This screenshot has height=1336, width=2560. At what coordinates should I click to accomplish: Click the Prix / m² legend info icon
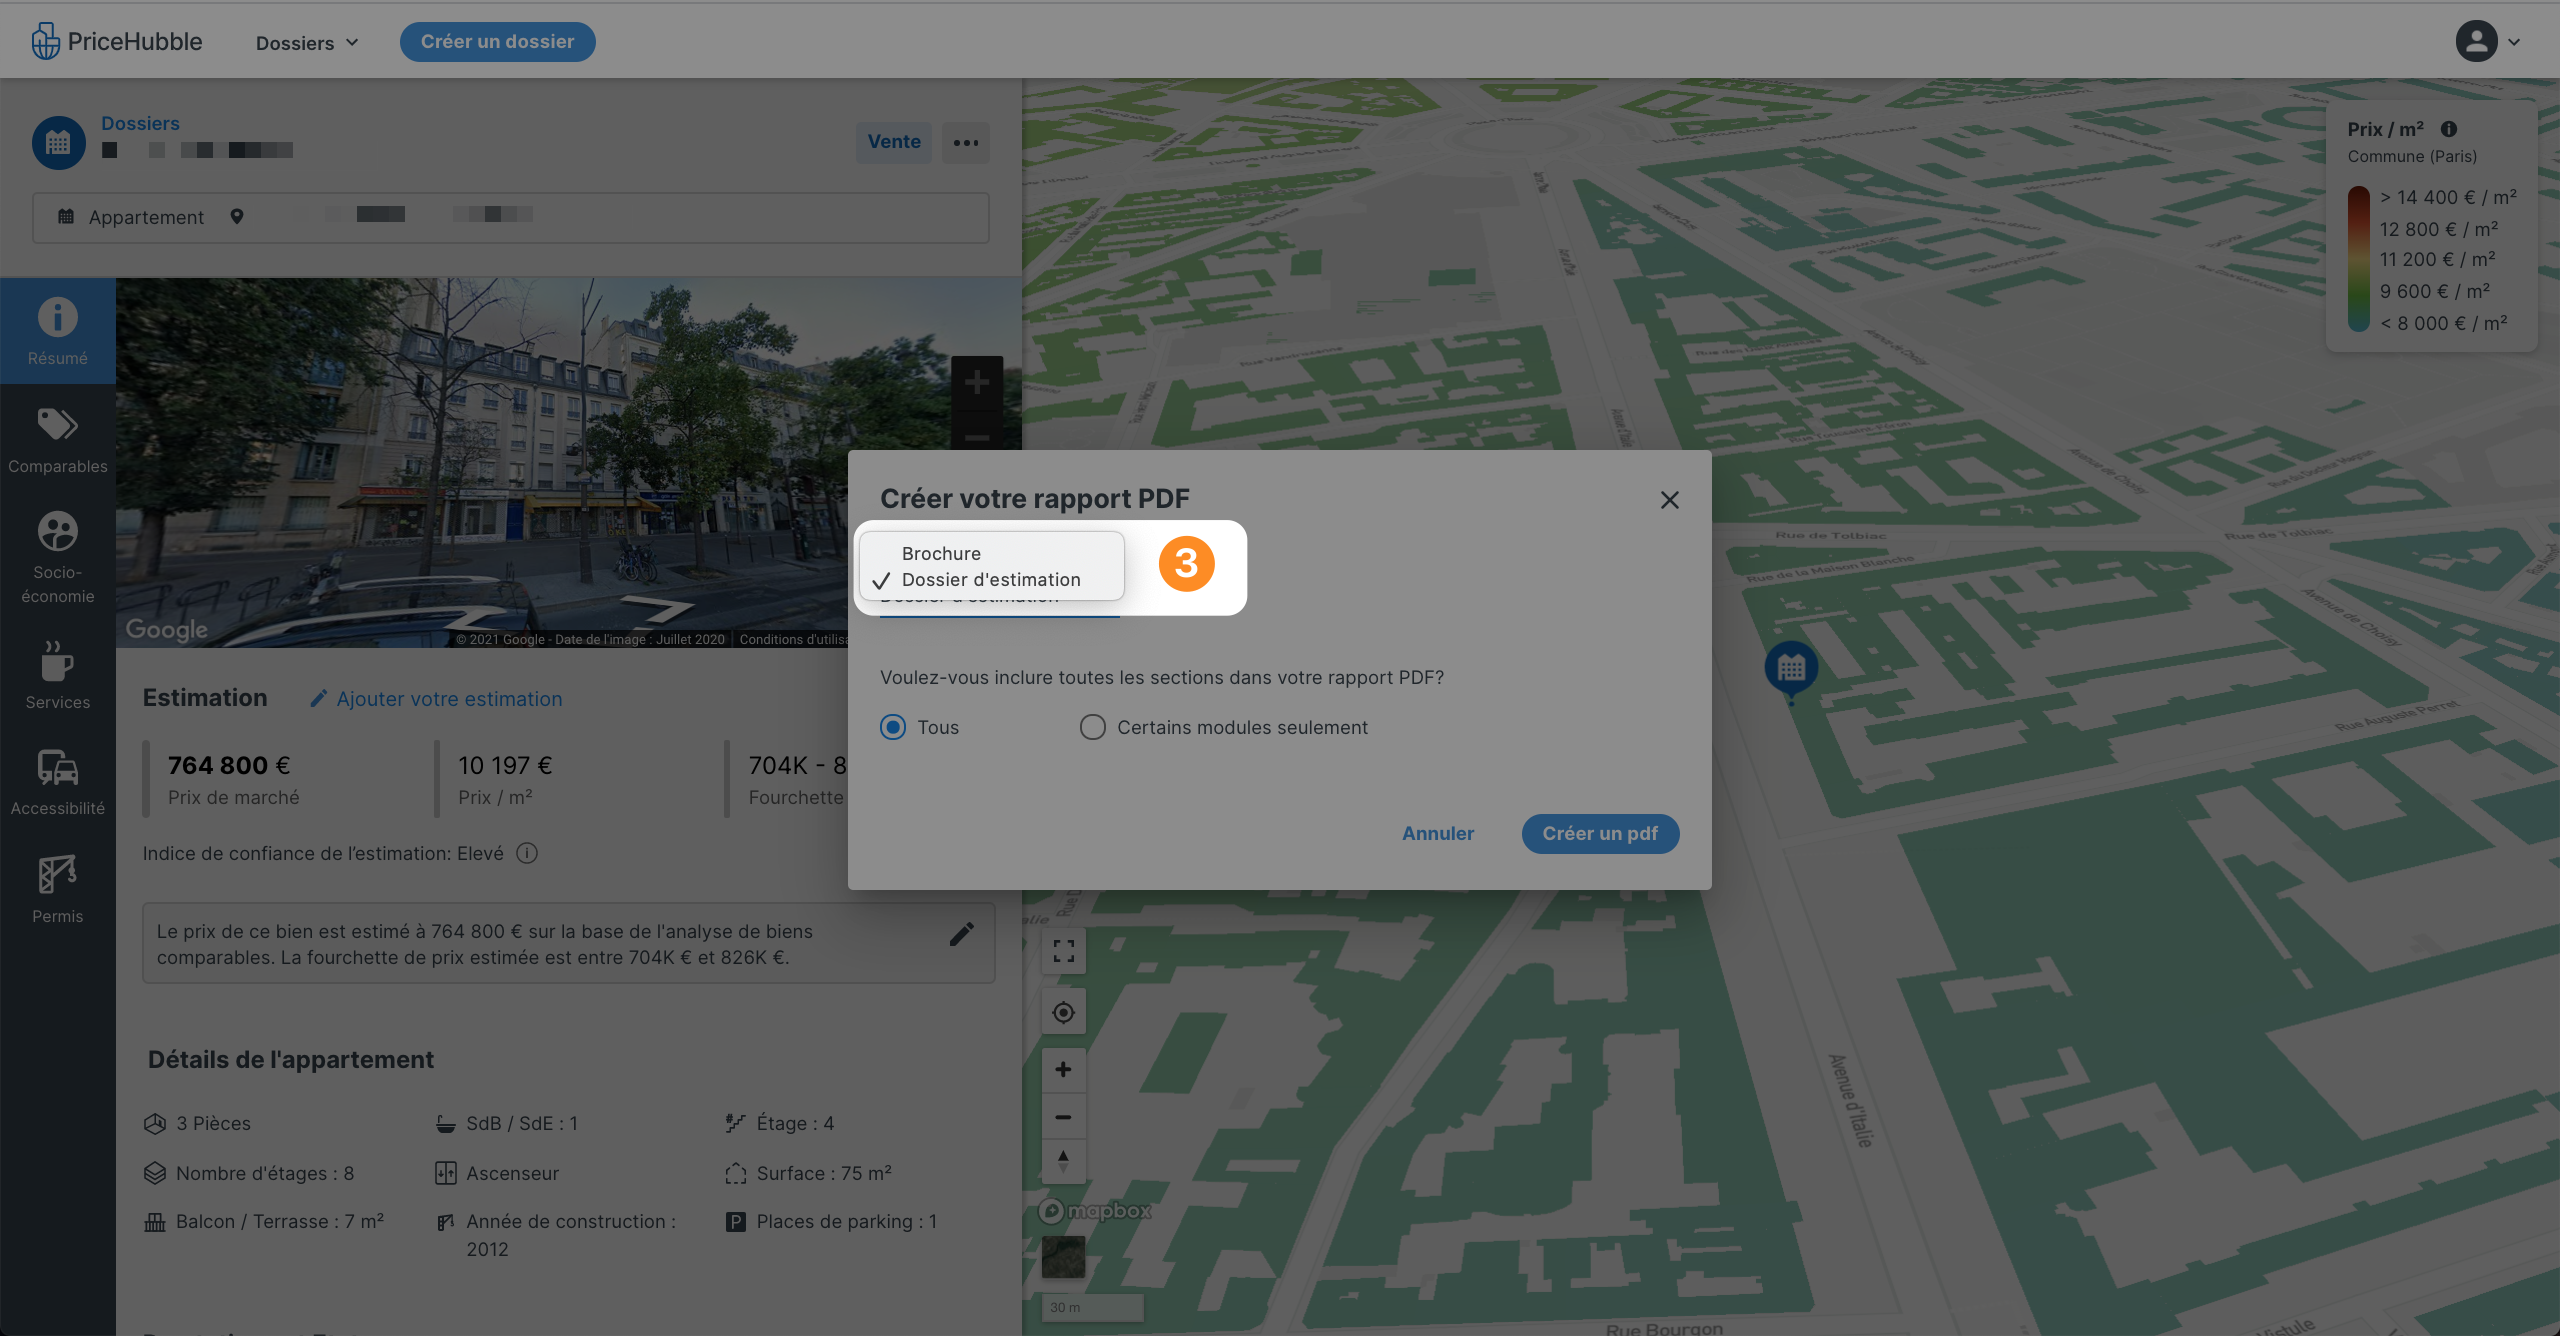click(x=2449, y=129)
